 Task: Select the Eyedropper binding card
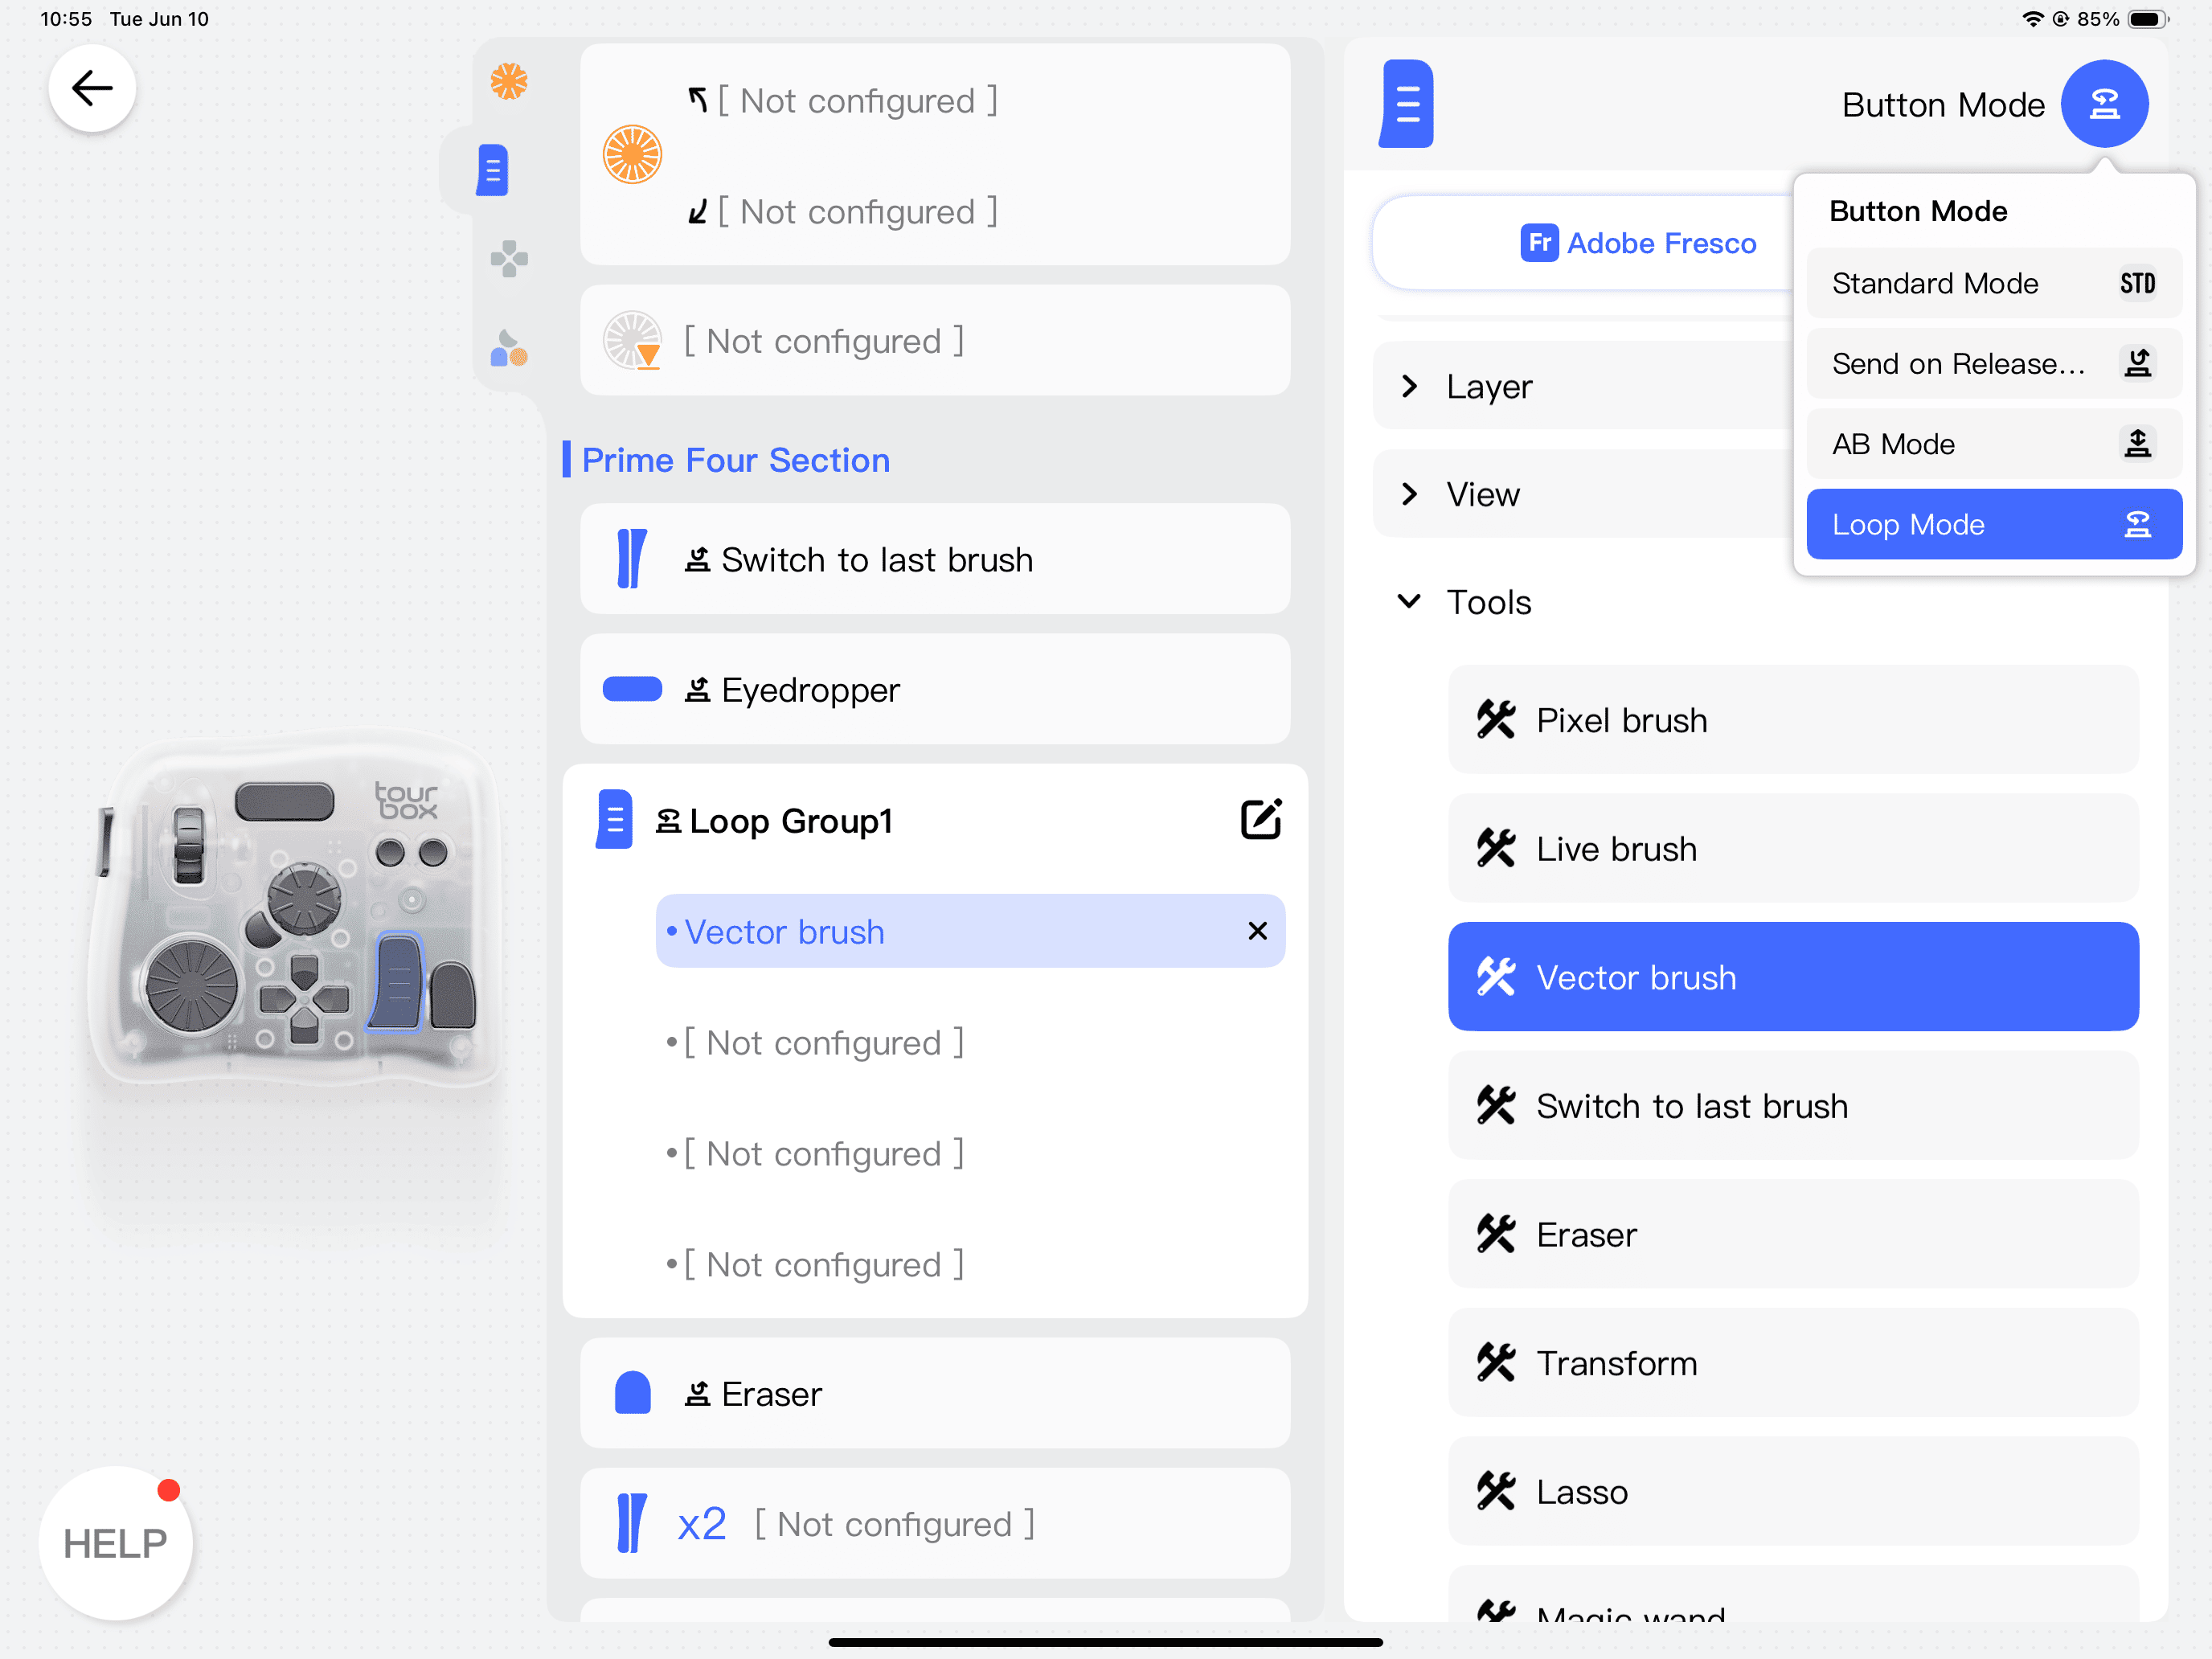pos(935,689)
